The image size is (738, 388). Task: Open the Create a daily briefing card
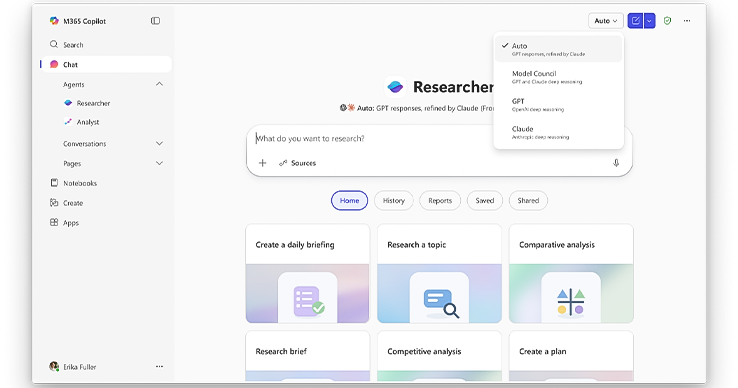click(x=307, y=274)
